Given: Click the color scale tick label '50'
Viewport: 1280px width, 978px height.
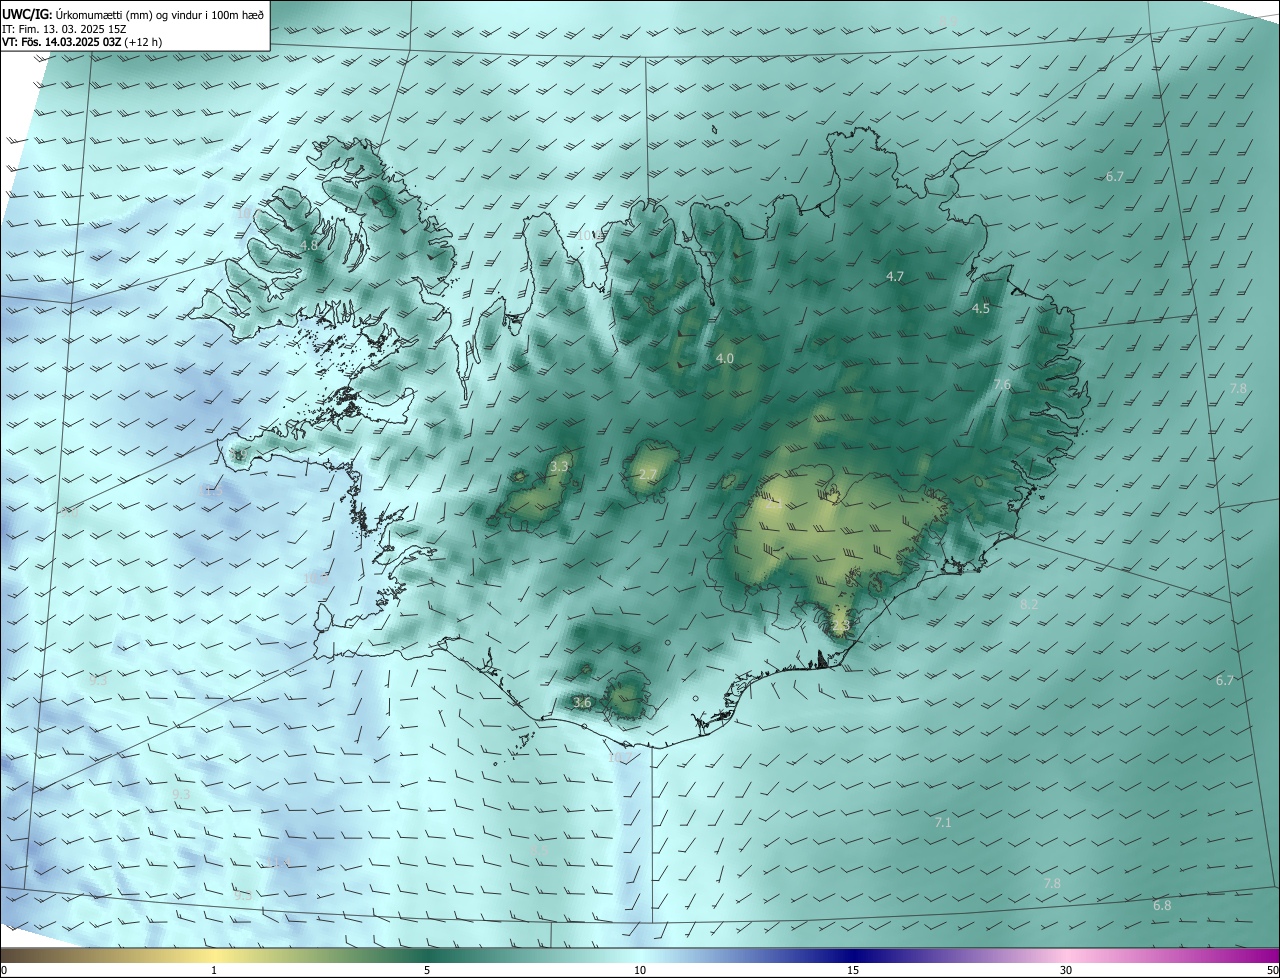Looking at the screenshot, I should click(x=1272, y=971).
